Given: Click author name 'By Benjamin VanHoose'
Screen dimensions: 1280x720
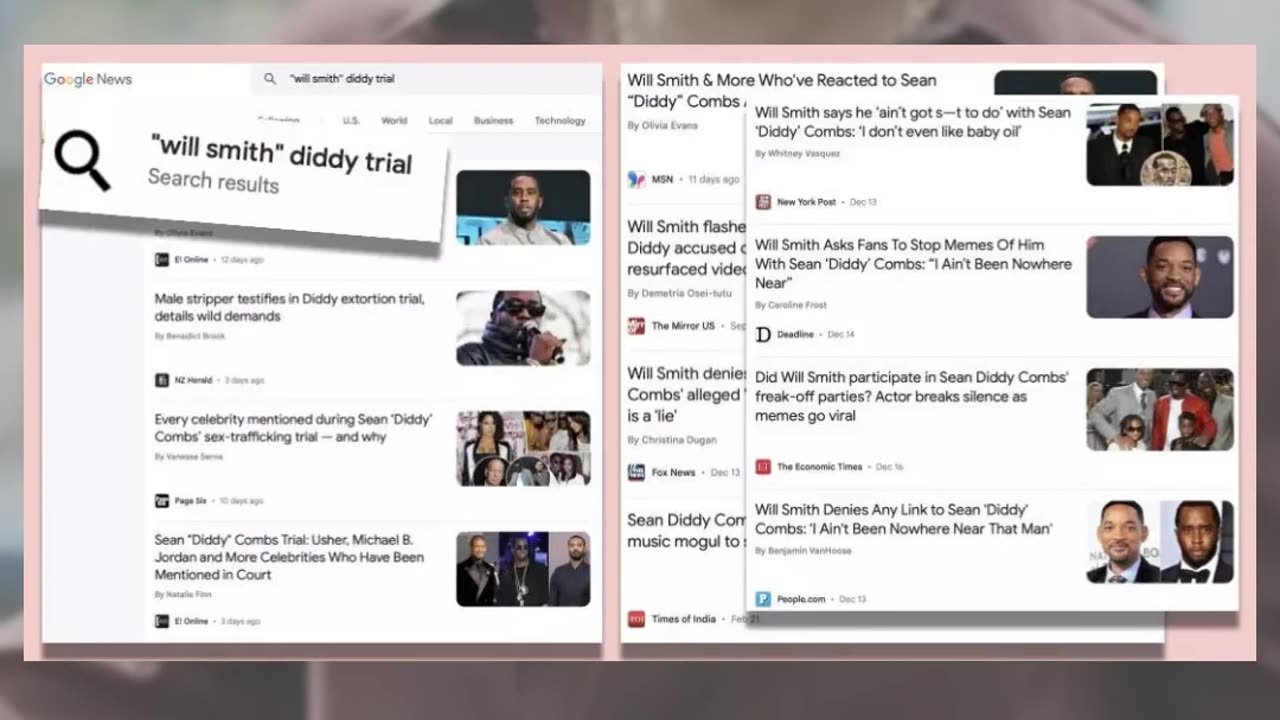Looking at the screenshot, I should click(803, 551).
